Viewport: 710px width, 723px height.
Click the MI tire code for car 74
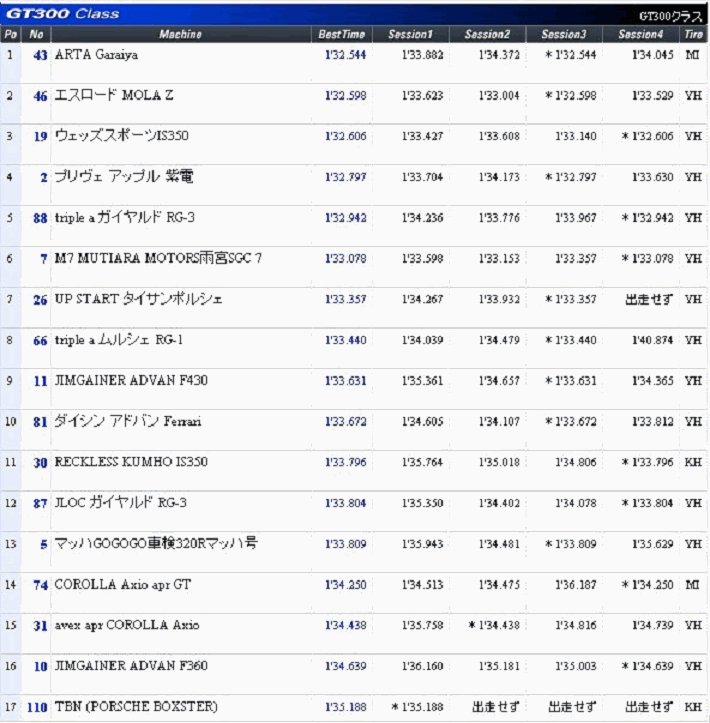692,584
